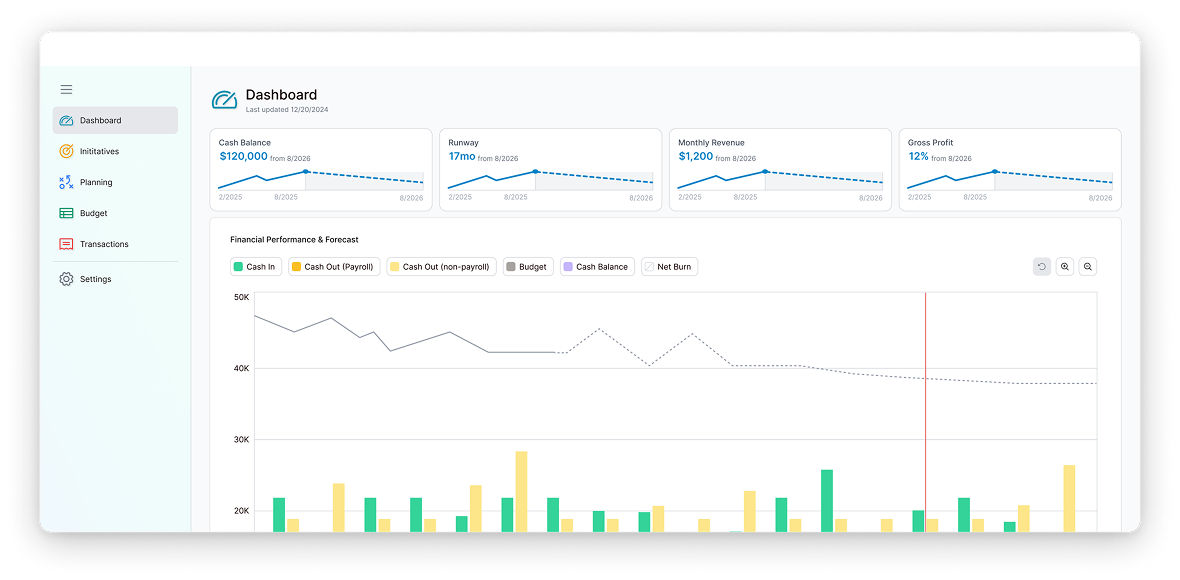Click the Budget spreadsheet icon

tap(66, 213)
